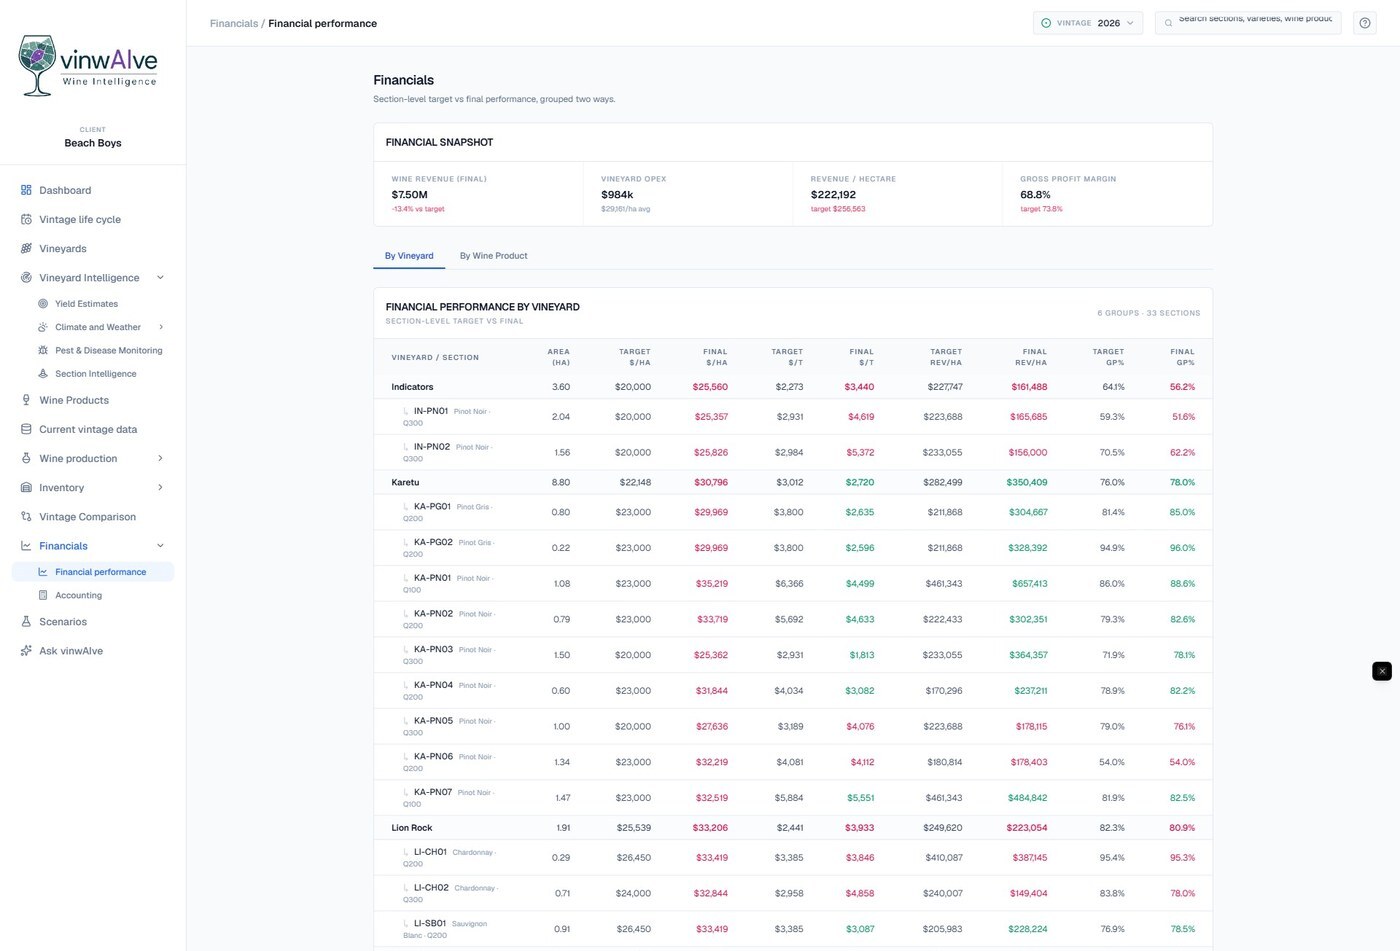
Task: Open Dashboard menu item
Action: click(92, 190)
